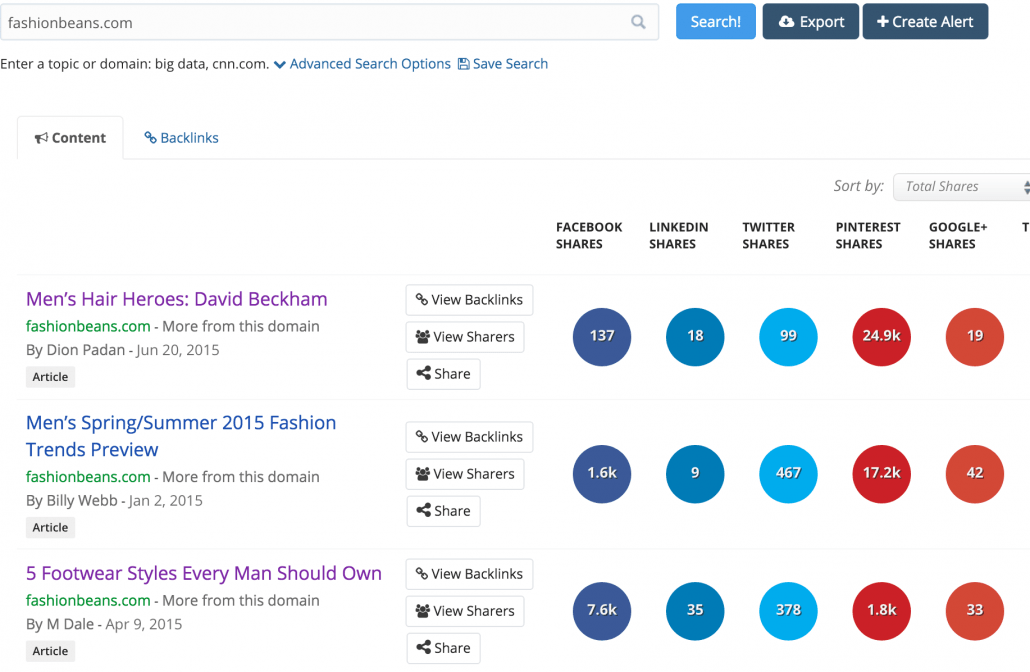
Task: Click Pinterest shares bubble showing 24.9k
Action: [x=882, y=336]
